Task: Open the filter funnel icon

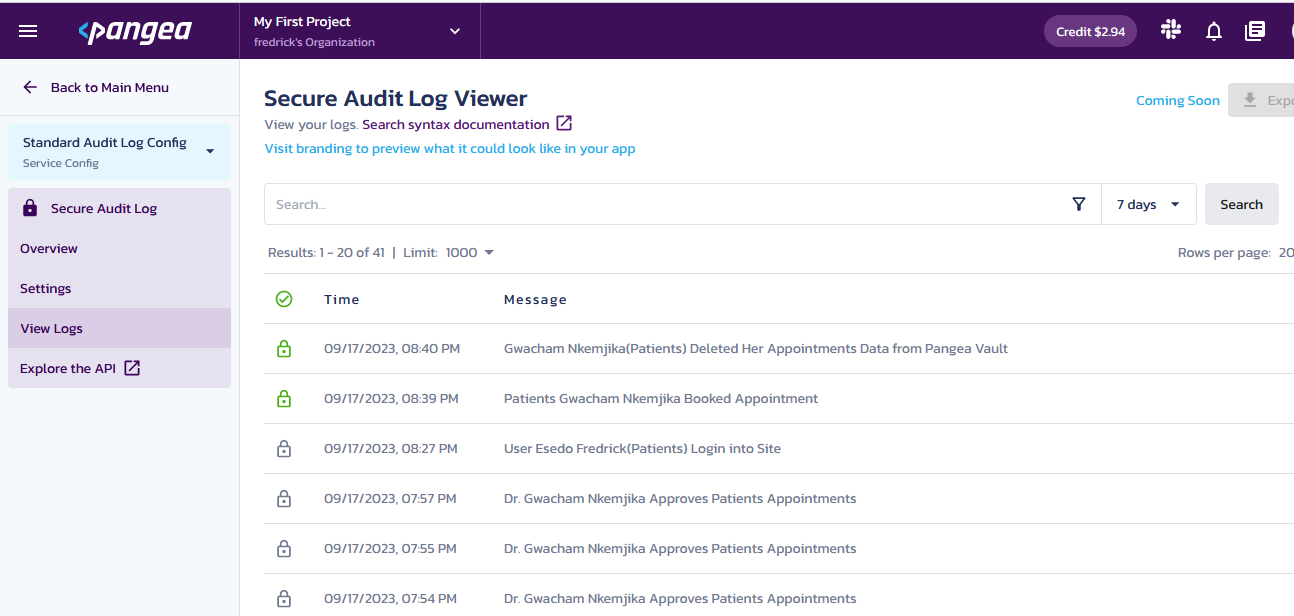Action: point(1079,204)
